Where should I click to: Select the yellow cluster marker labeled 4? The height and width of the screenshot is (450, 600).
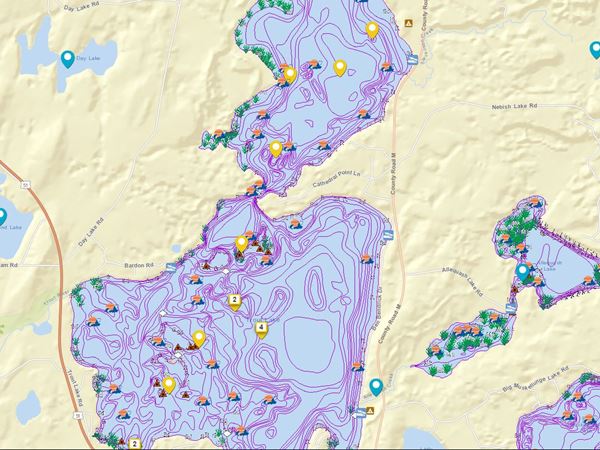click(x=262, y=329)
